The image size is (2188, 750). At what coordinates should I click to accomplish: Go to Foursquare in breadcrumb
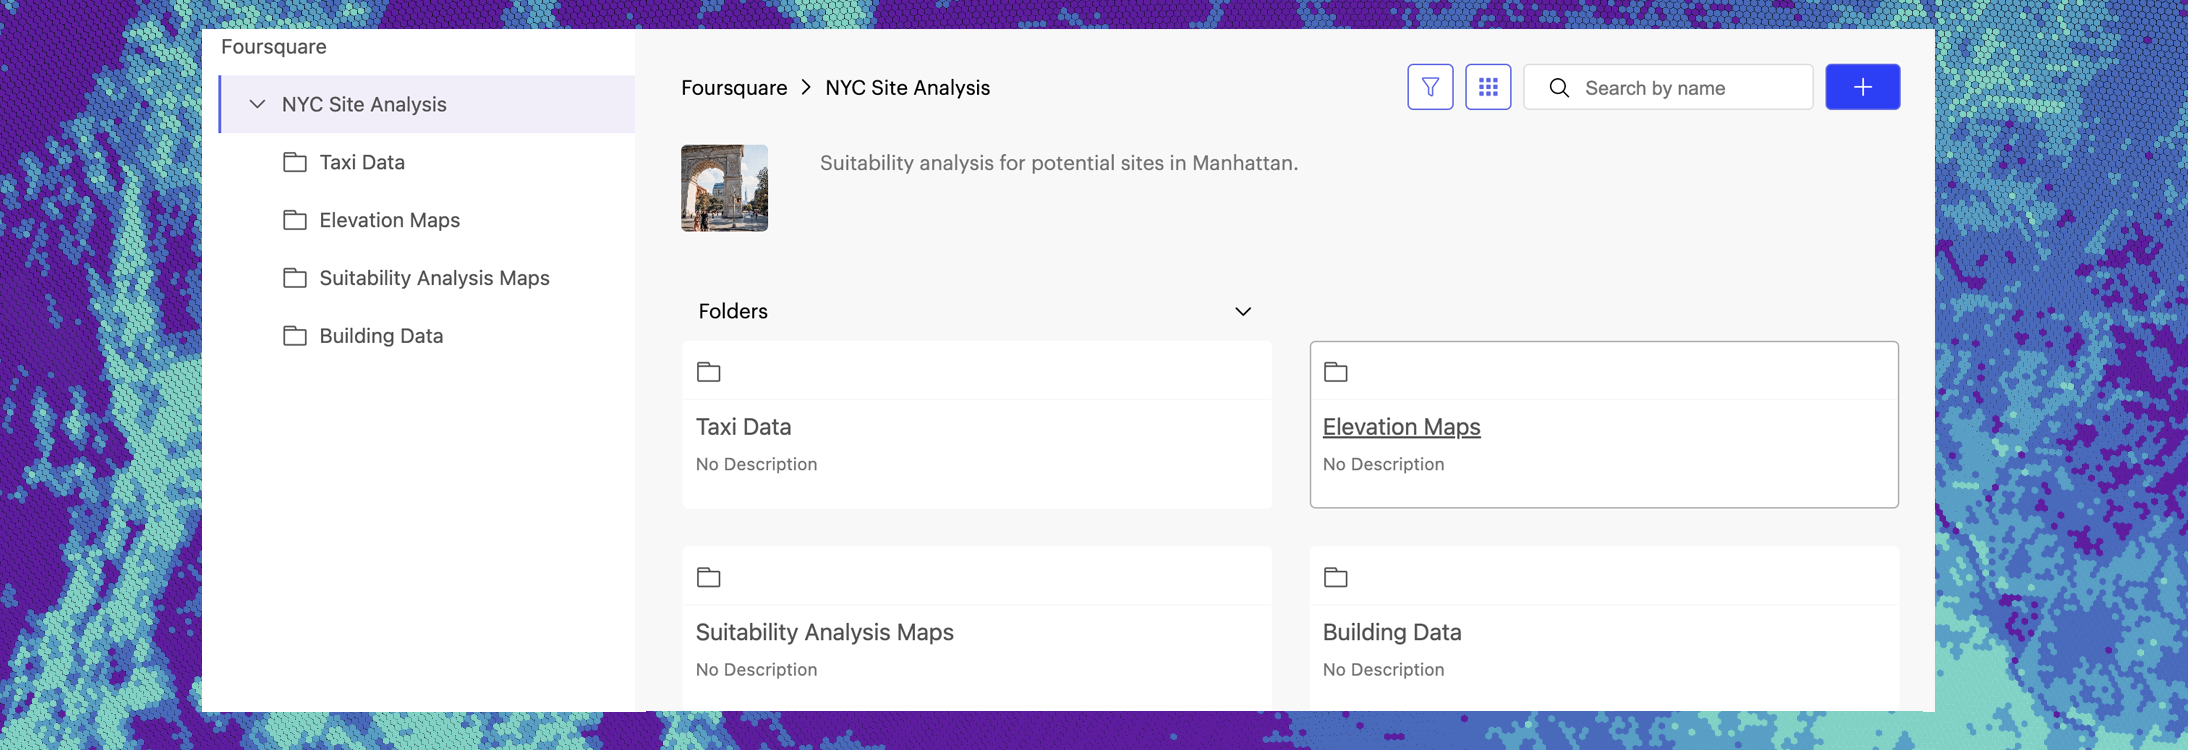point(734,88)
